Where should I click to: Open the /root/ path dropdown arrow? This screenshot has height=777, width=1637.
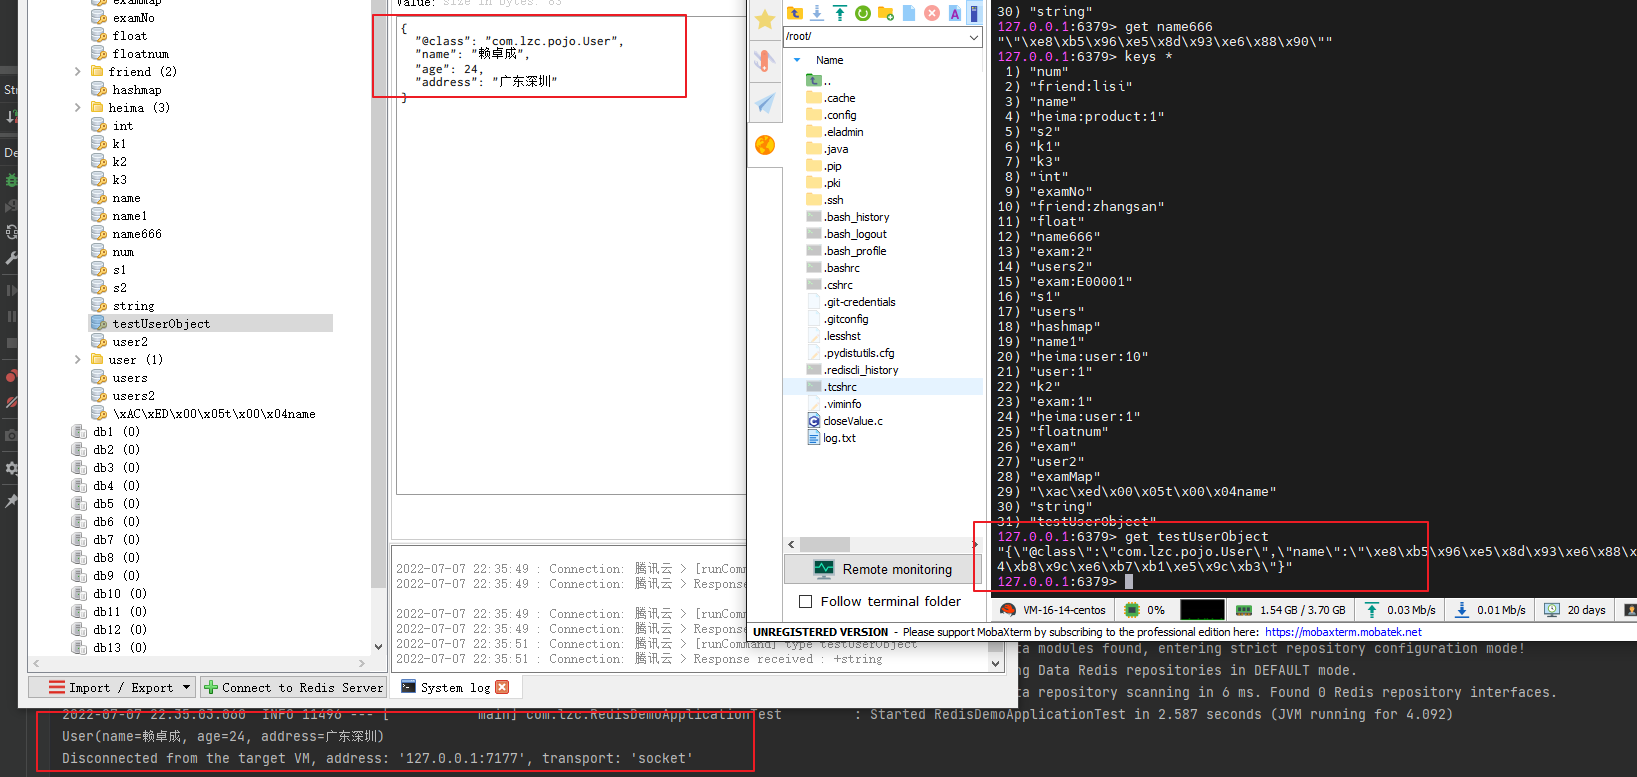coord(974,36)
